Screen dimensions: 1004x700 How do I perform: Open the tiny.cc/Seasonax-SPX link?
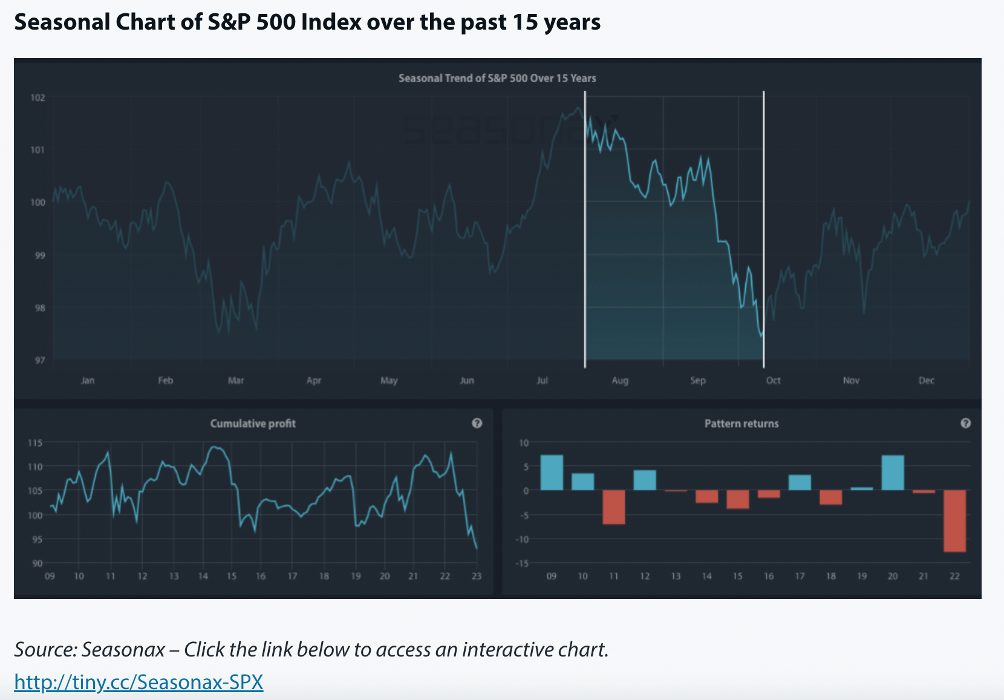coord(139,682)
